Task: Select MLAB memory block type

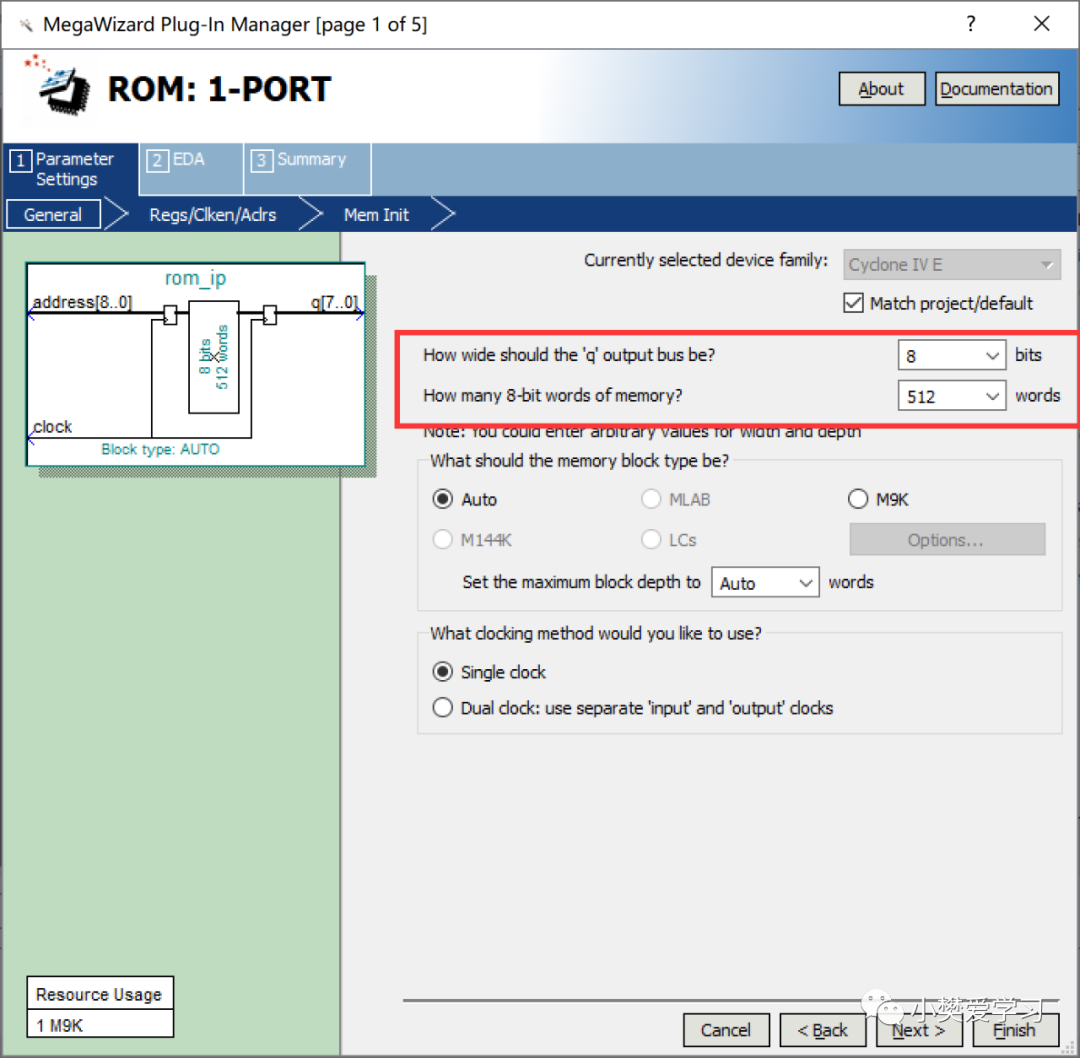Action: pos(651,499)
